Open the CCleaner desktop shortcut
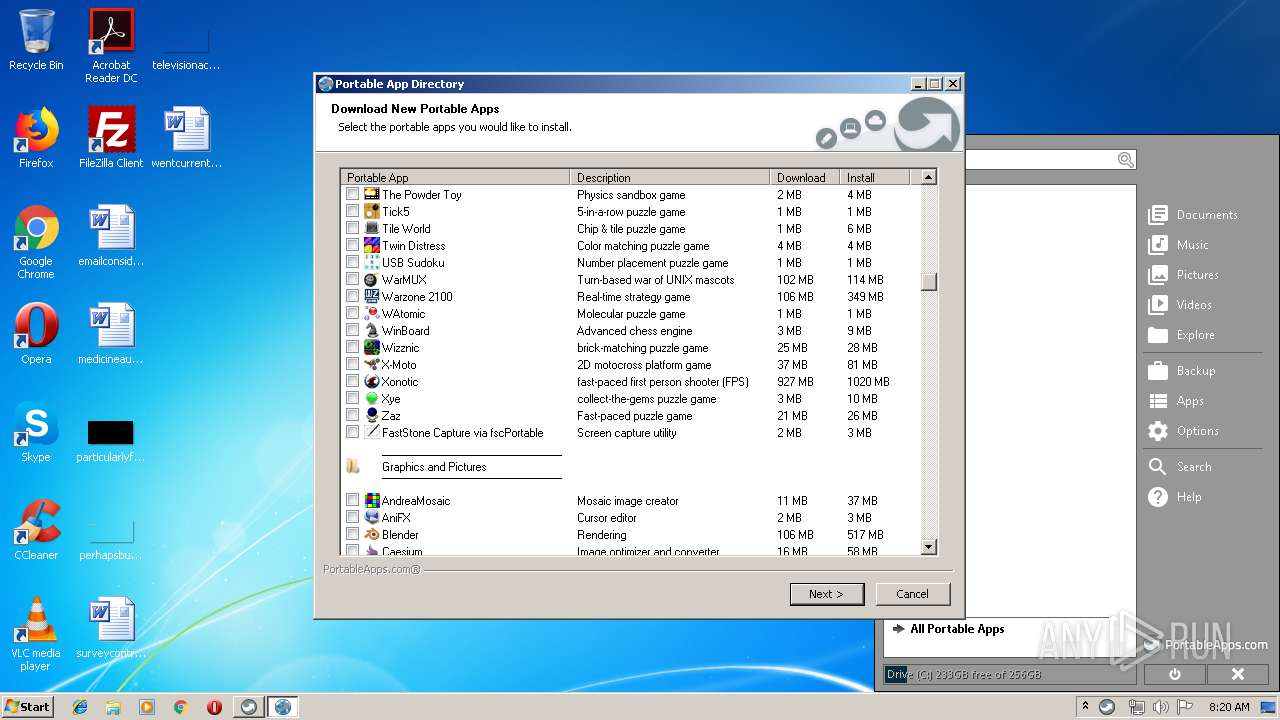The height and width of the screenshot is (720, 1280). point(36,531)
